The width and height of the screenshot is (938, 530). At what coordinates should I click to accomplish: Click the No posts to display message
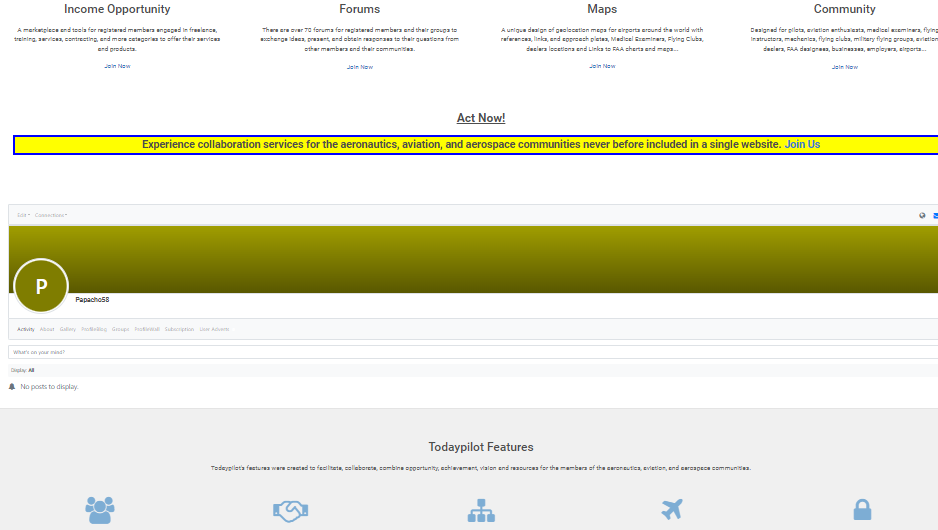click(49, 387)
